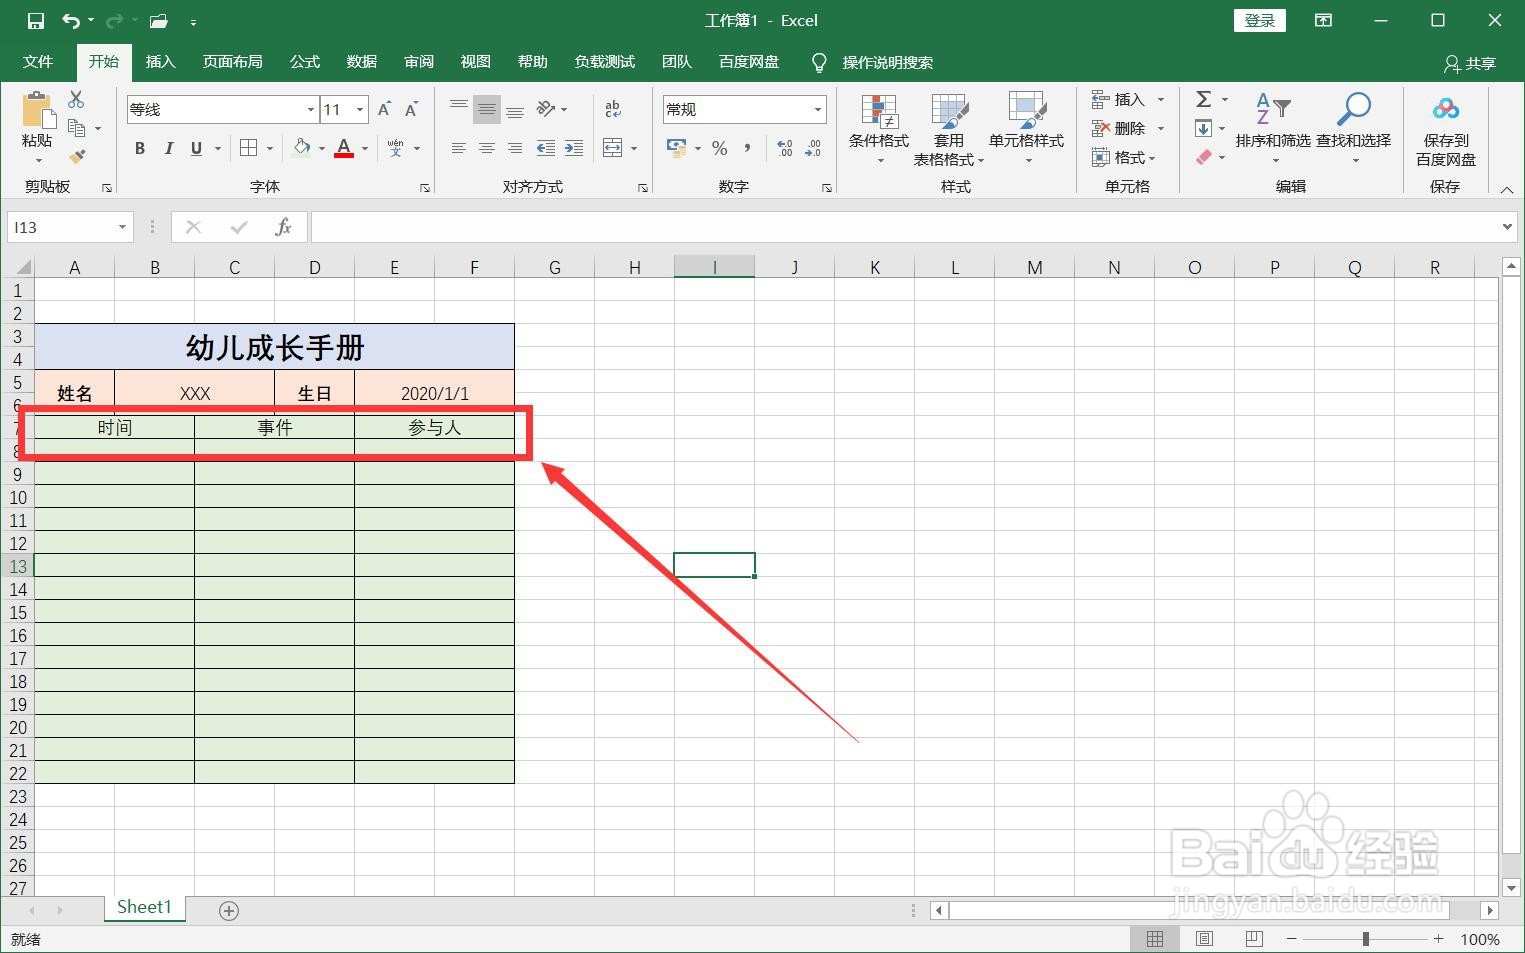The height and width of the screenshot is (953, 1525).
Task: Switch to the 数据 Data tab
Action: 362,62
